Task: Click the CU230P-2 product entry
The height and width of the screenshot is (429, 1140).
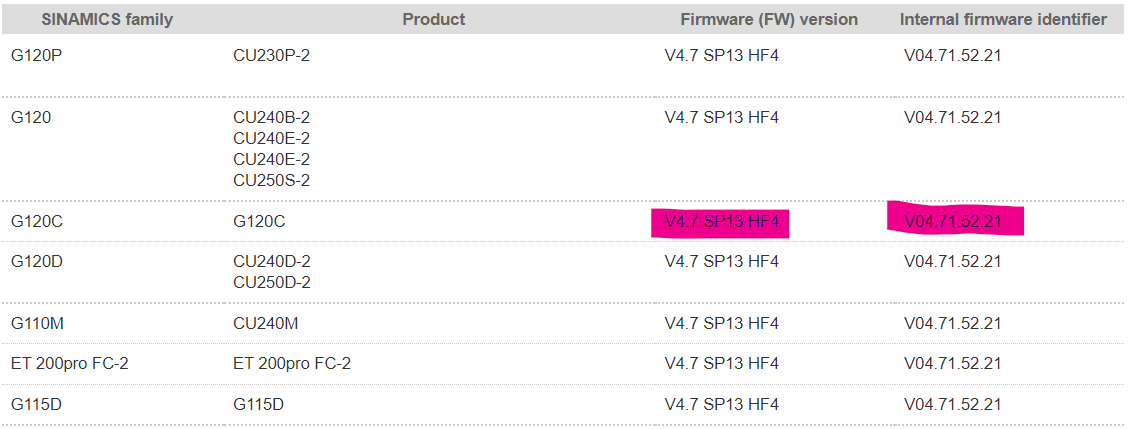Action: click(x=271, y=56)
